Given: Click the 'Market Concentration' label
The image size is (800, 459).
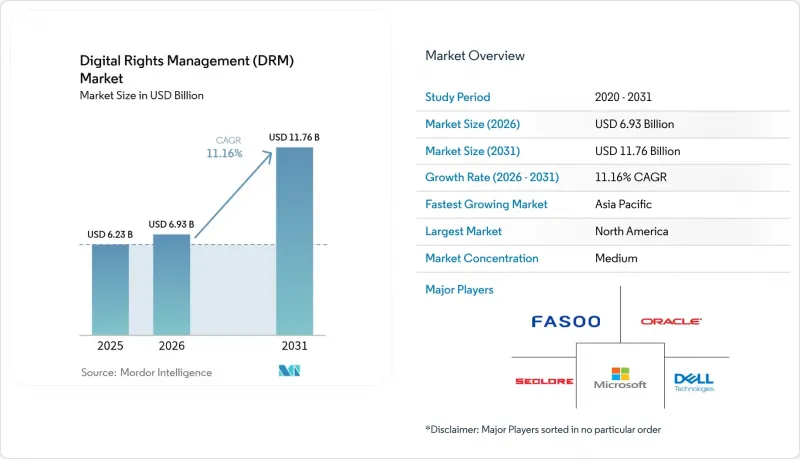Looking at the screenshot, I should 482,258.
